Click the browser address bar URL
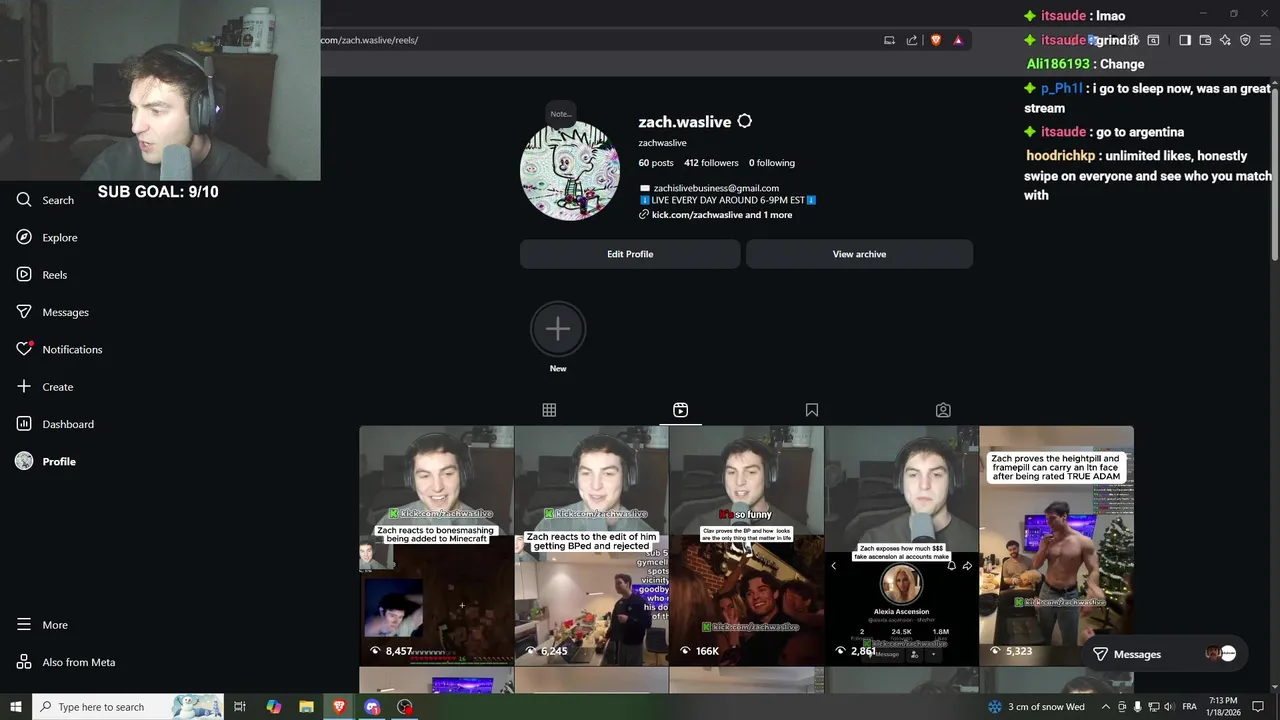Image resolution: width=1280 pixels, height=720 pixels. [370, 40]
